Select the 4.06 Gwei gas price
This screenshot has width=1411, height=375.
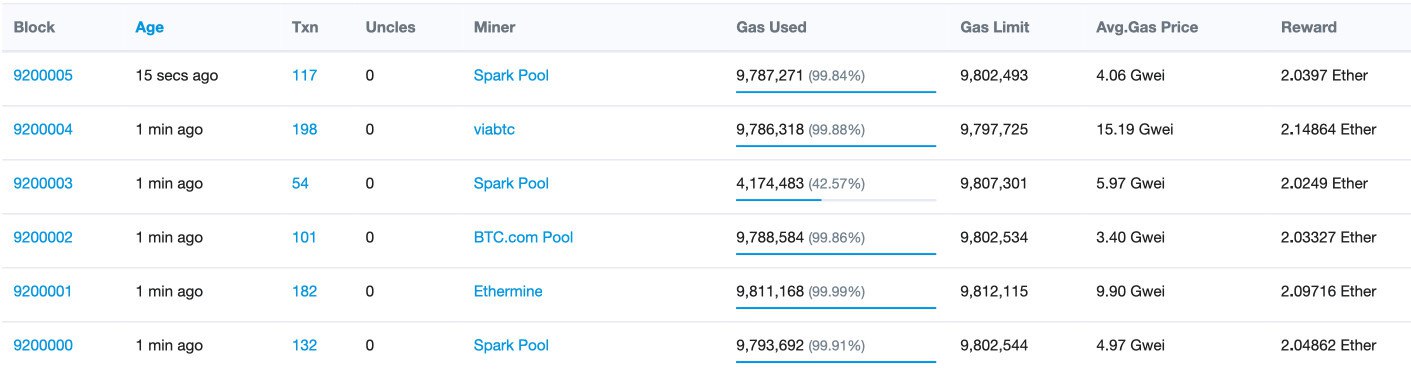click(x=1130, y=75)
